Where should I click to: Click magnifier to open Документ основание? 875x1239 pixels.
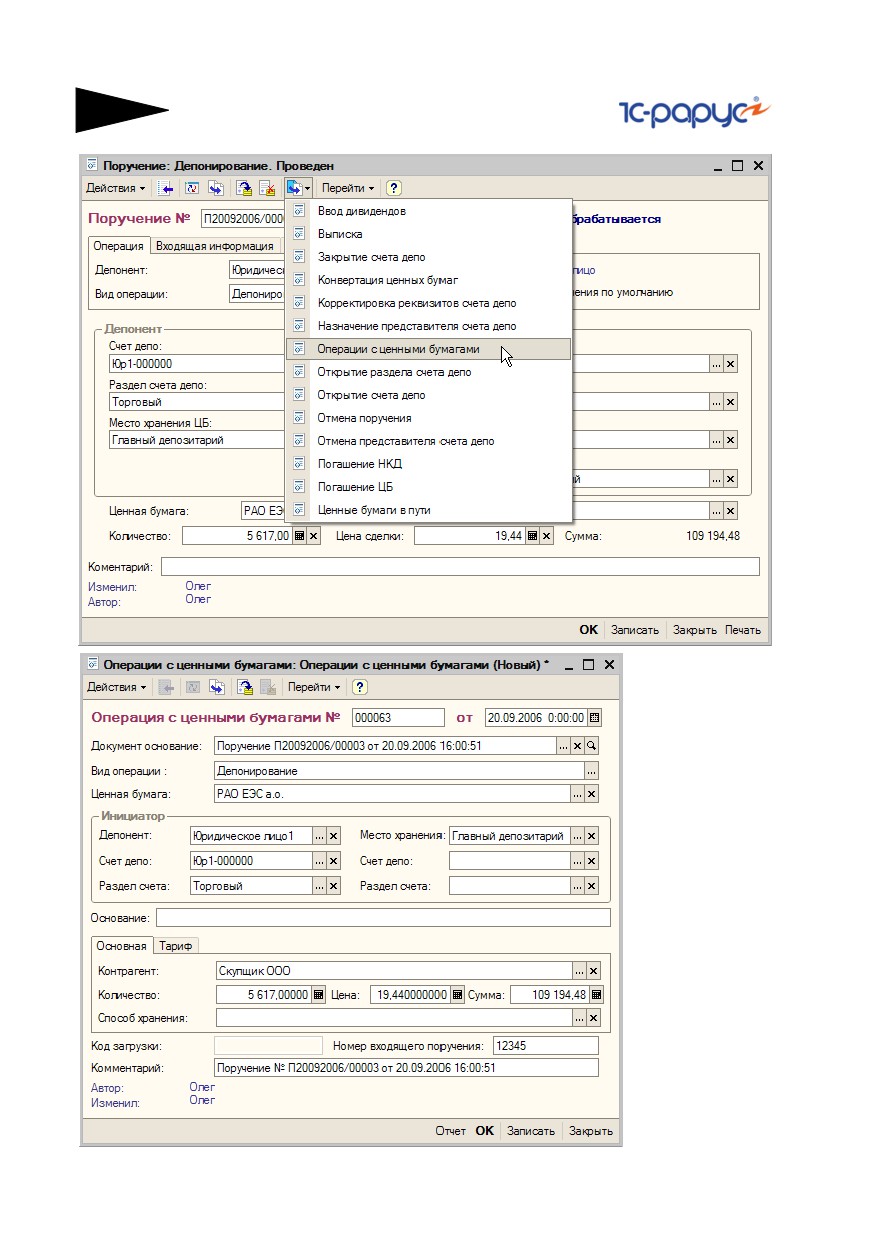click(x=592, y=746)
